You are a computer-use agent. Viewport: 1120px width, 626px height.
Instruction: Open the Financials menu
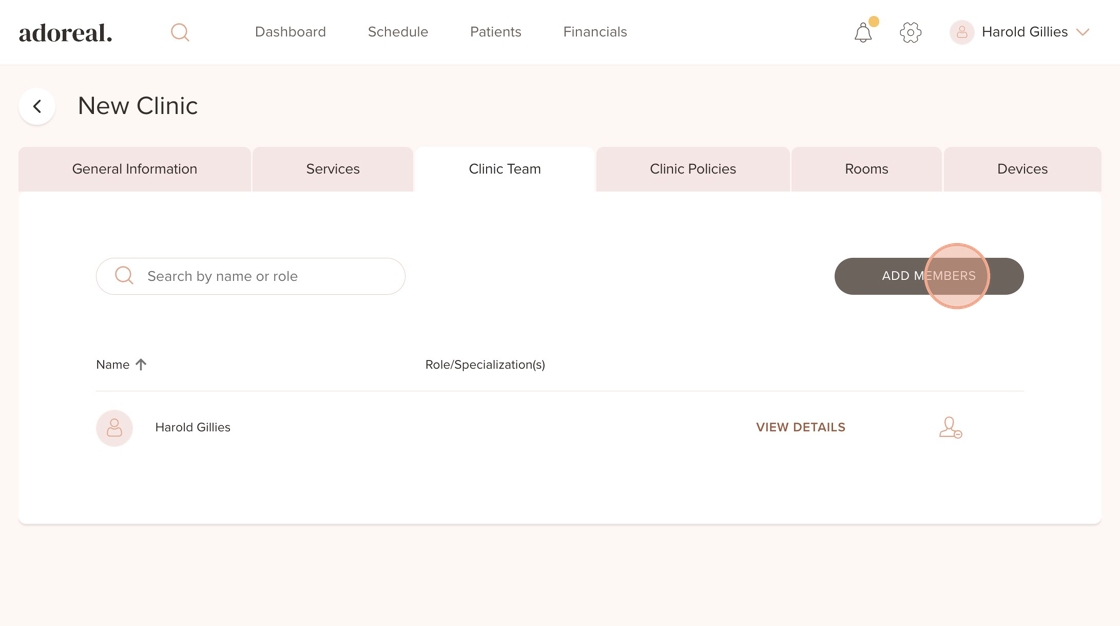pyautogui.click(x=595, y=31)
